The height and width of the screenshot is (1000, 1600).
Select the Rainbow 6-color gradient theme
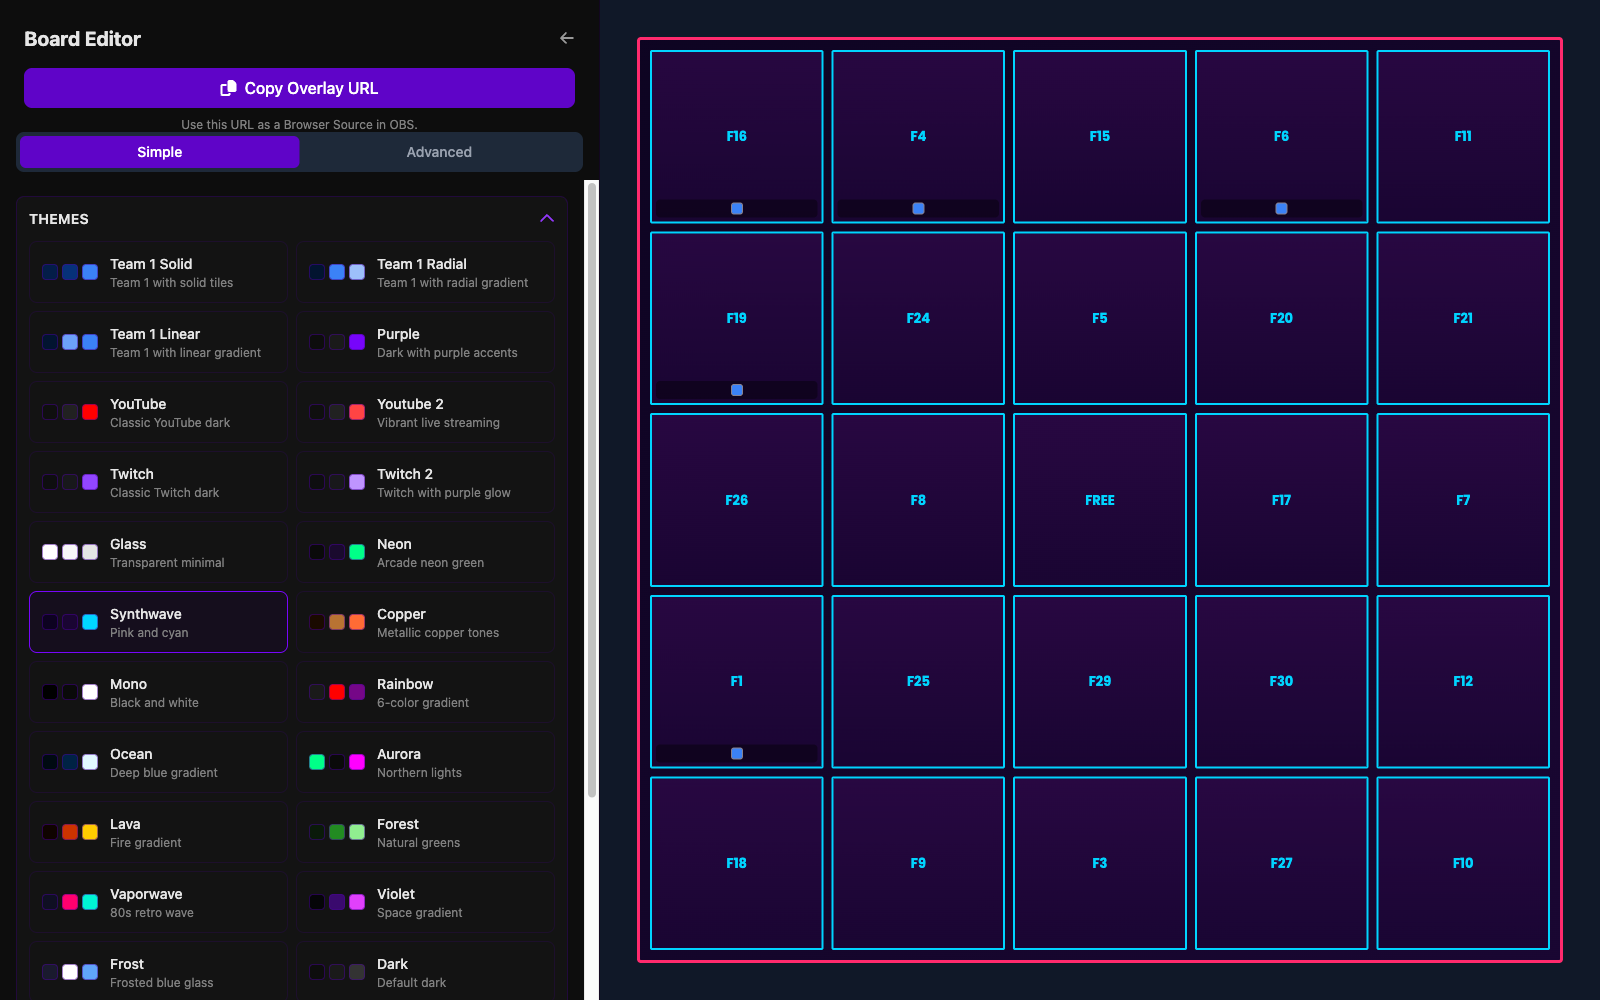(x=425, y=691)
